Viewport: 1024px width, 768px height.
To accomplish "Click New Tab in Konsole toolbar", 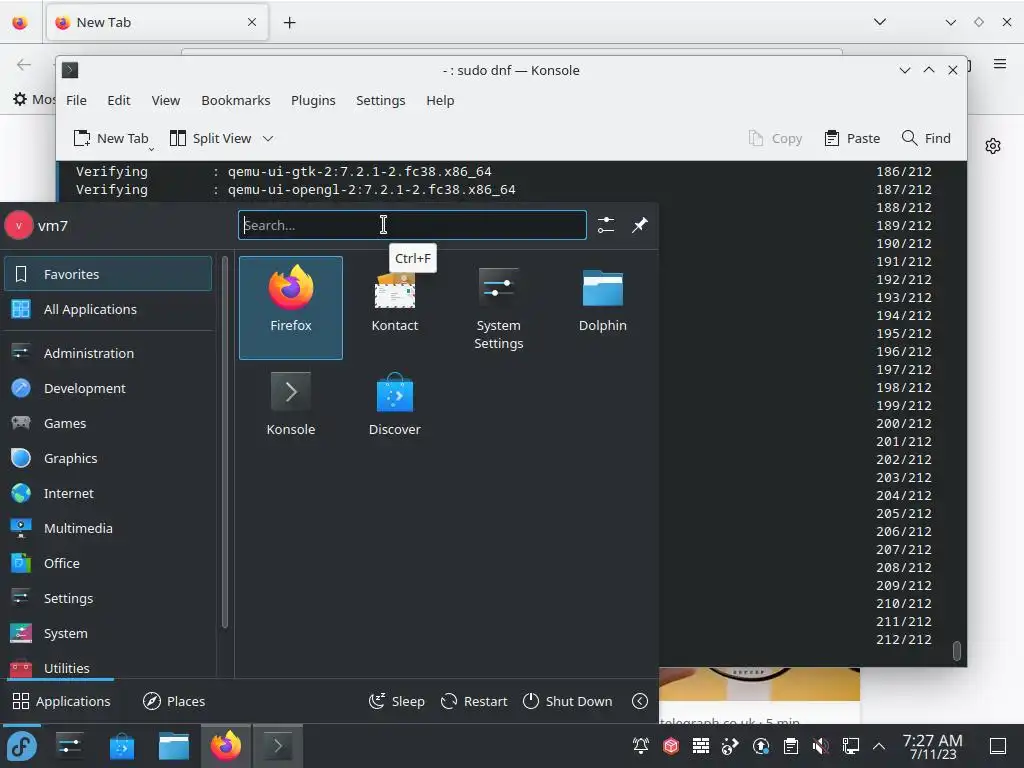I will 111,138.
